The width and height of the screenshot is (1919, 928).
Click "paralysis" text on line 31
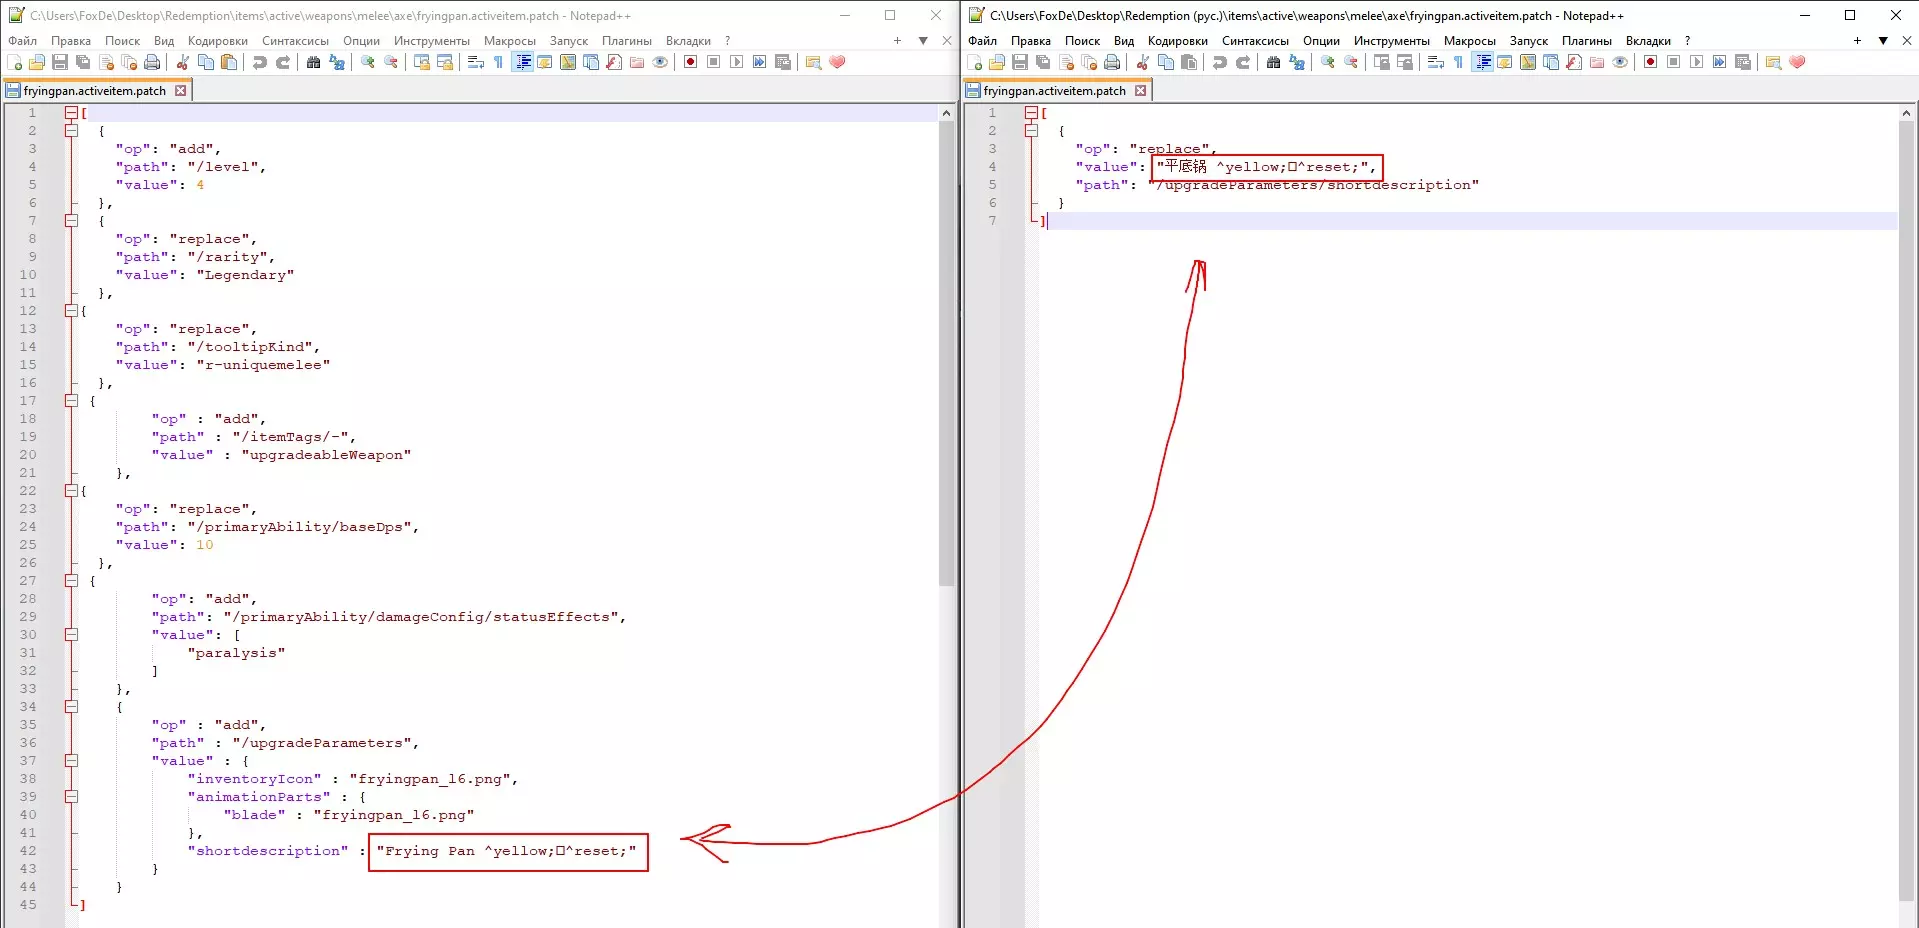pos(236,653)
